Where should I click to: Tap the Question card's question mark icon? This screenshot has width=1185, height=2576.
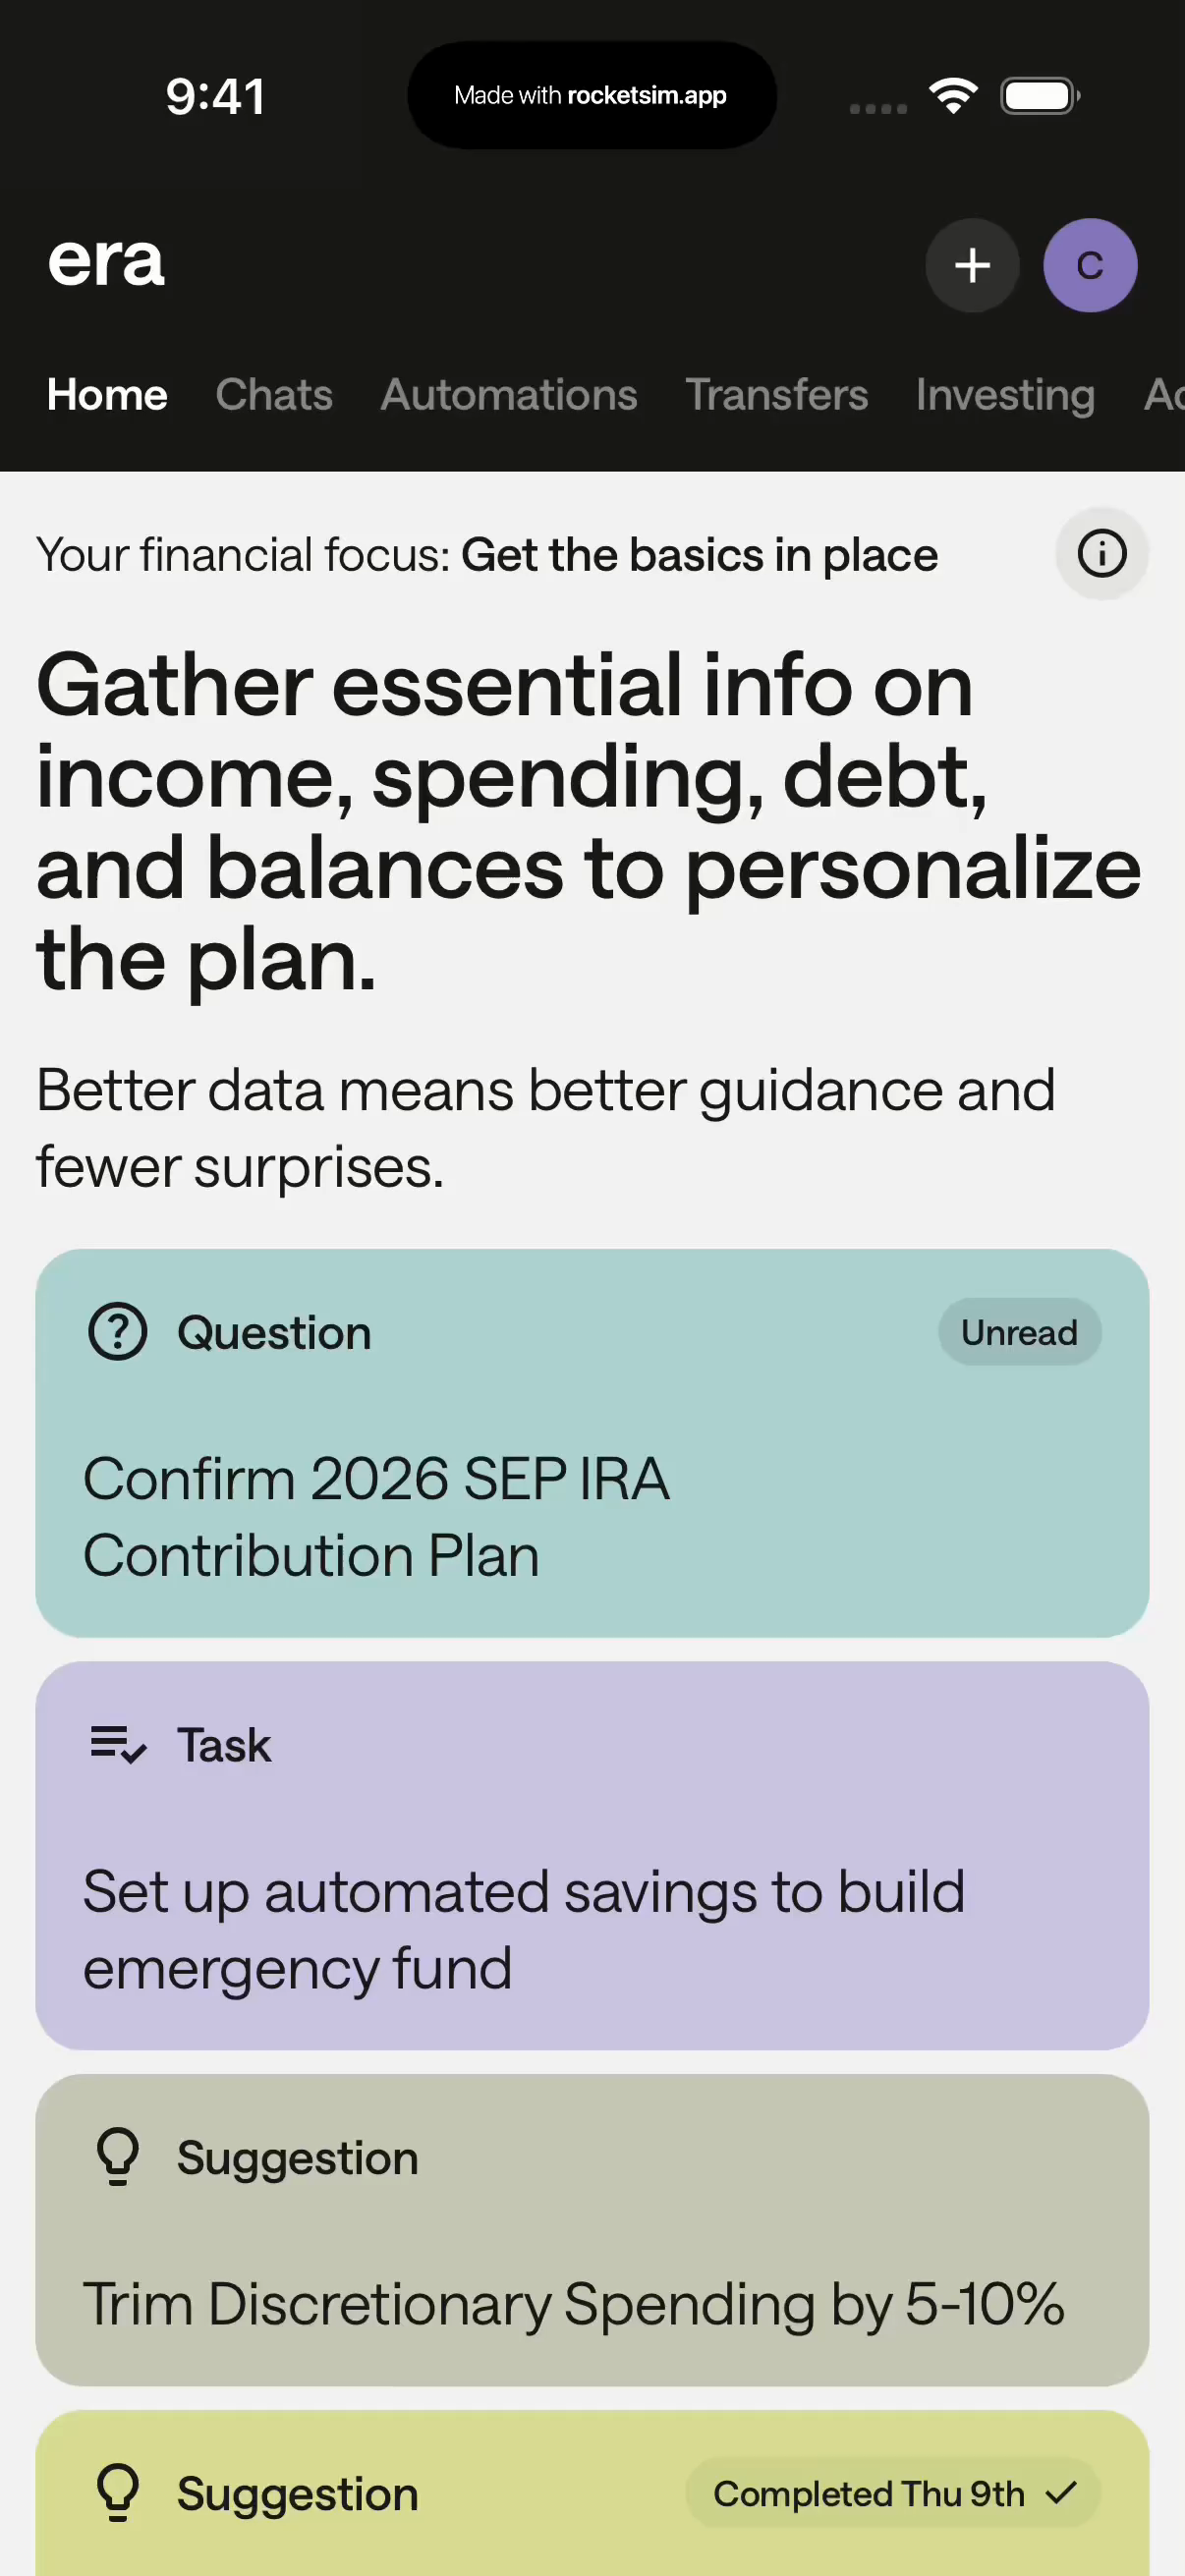pos(118,1332)
